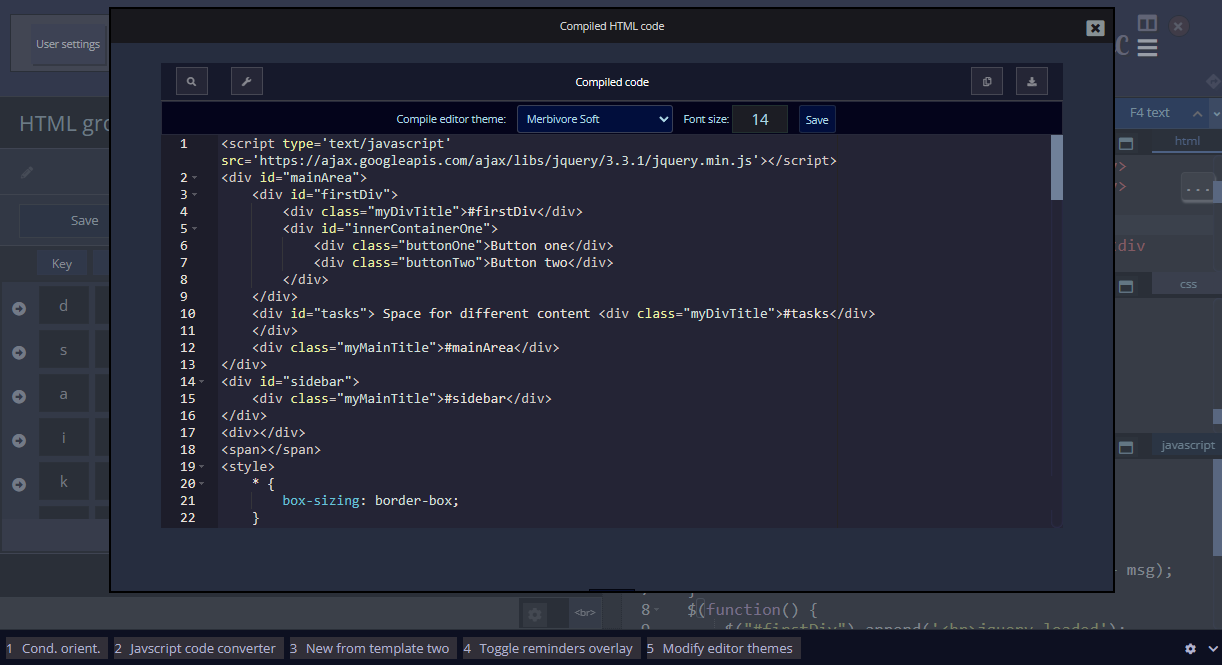This screenshot has width=1222, height=665.
Task: Focus the Font size input field
Action: pos(760,119)
